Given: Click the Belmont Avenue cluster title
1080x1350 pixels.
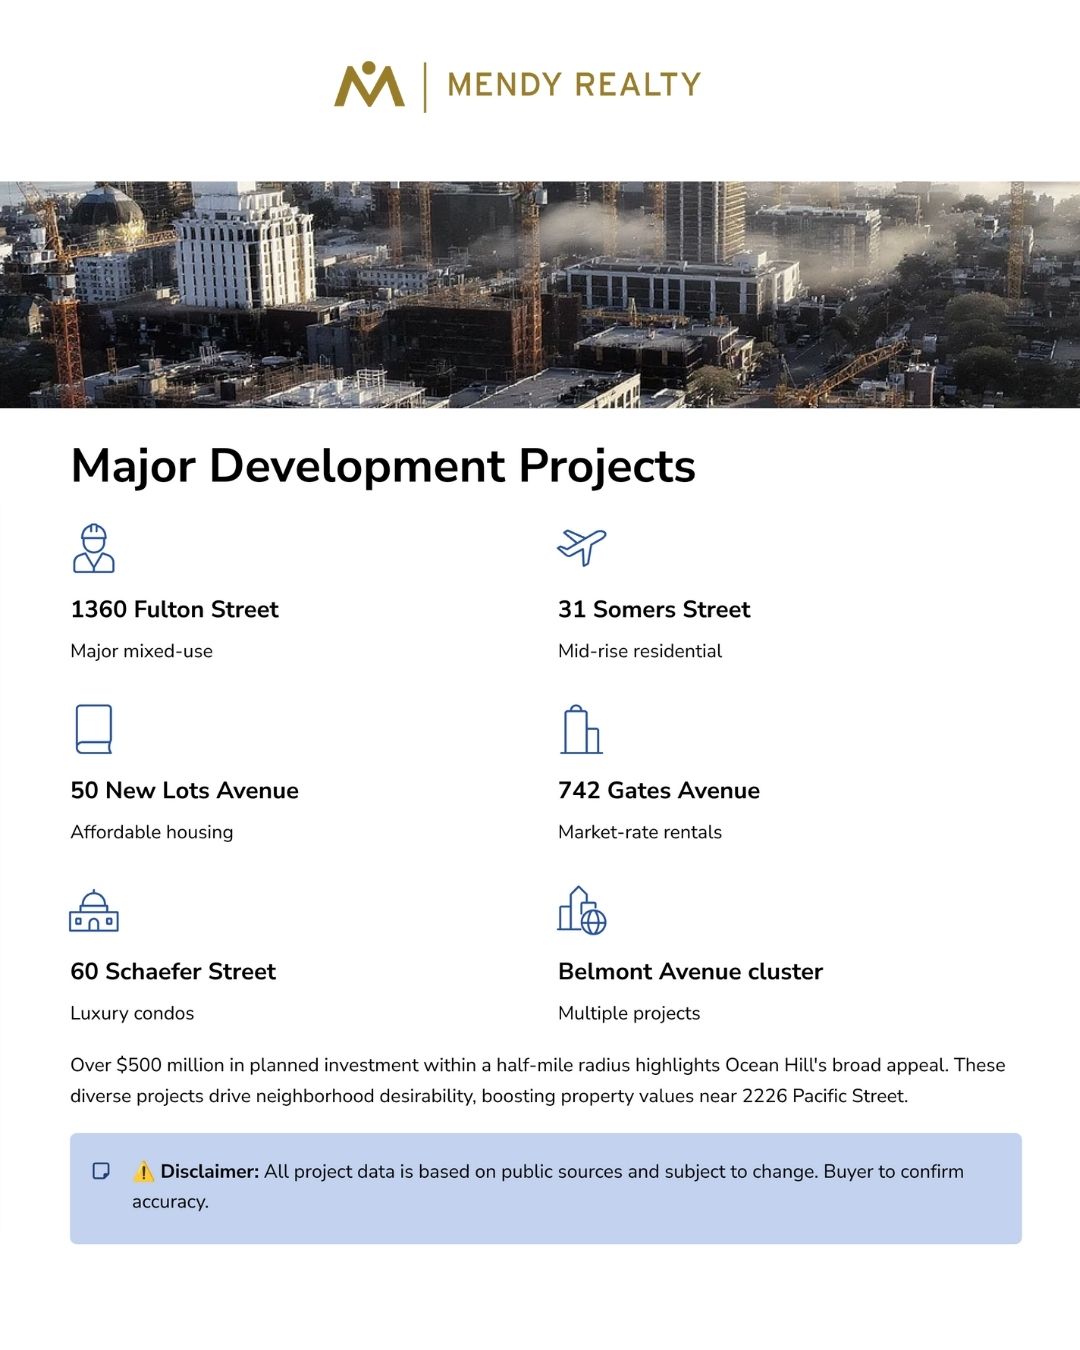Looking at the screenshot, I should click(690, 972).
